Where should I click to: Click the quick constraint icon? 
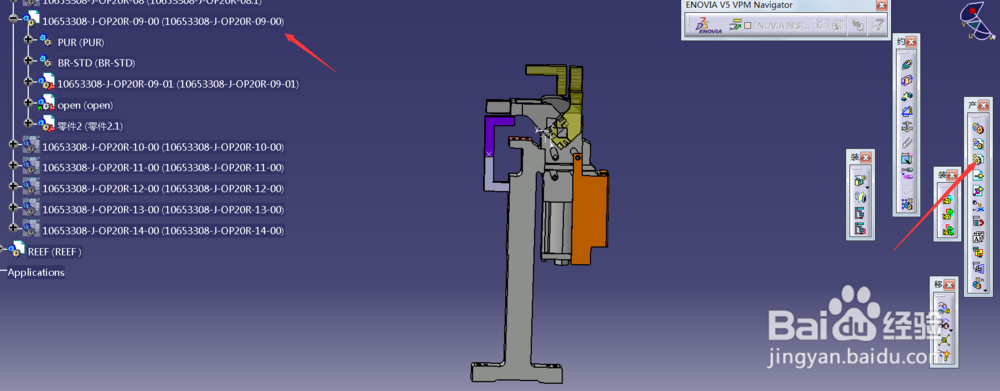(907, 158)
